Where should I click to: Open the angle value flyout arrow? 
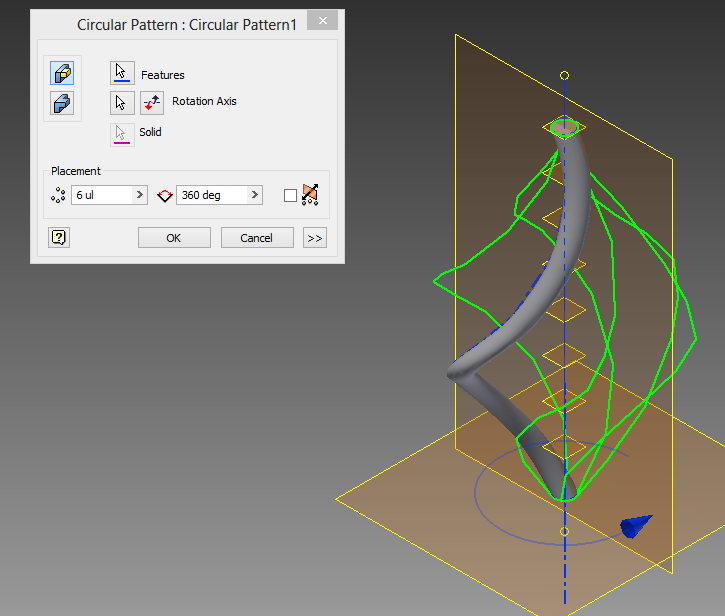tap(255, 195)
